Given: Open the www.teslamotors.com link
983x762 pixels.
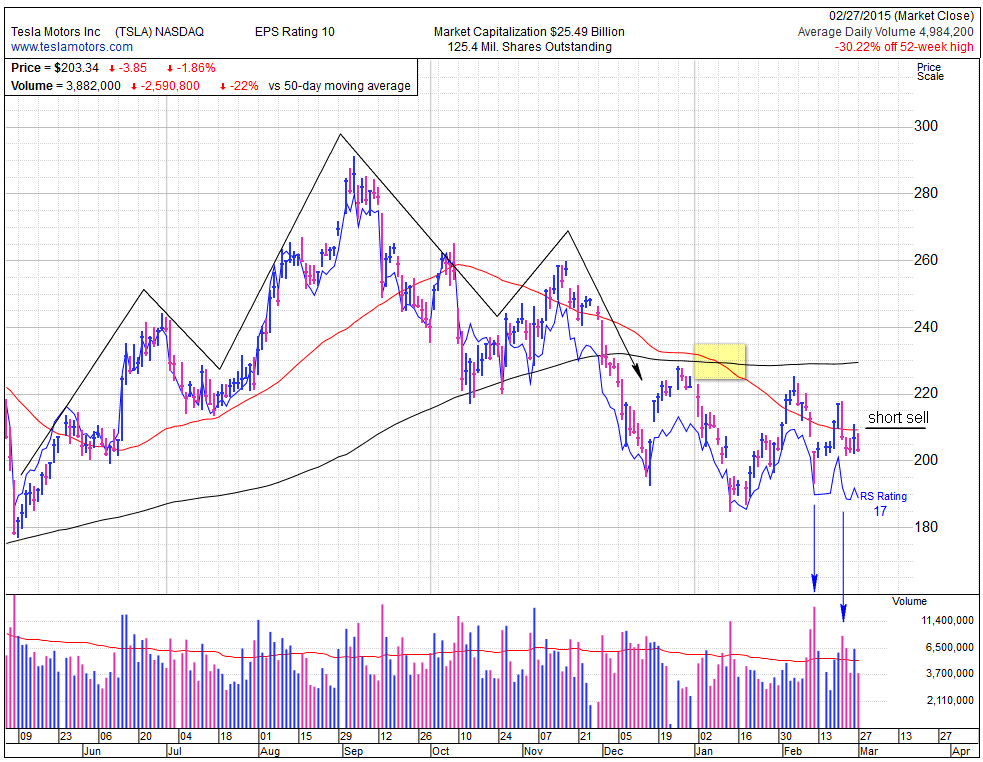Looking at the screenshot, I should click(x=71, y=47).
